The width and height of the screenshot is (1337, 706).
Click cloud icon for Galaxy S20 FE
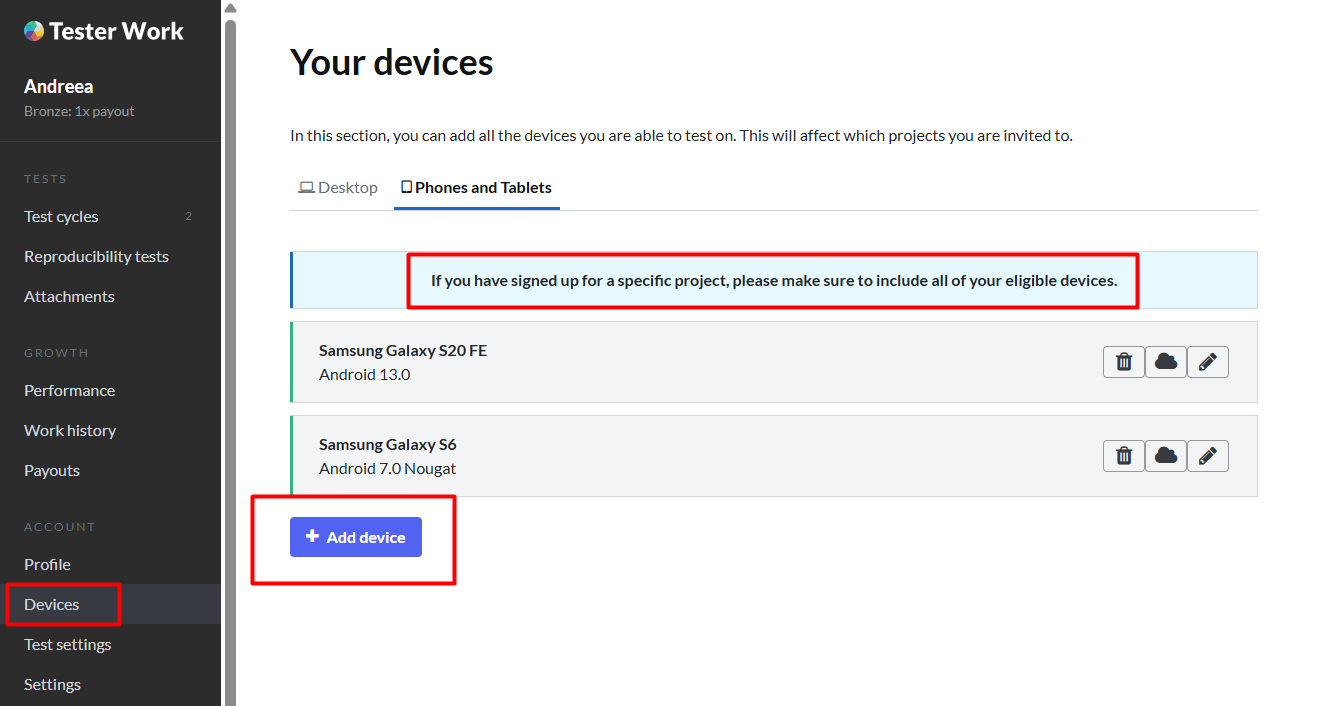tap(1166, 362)
